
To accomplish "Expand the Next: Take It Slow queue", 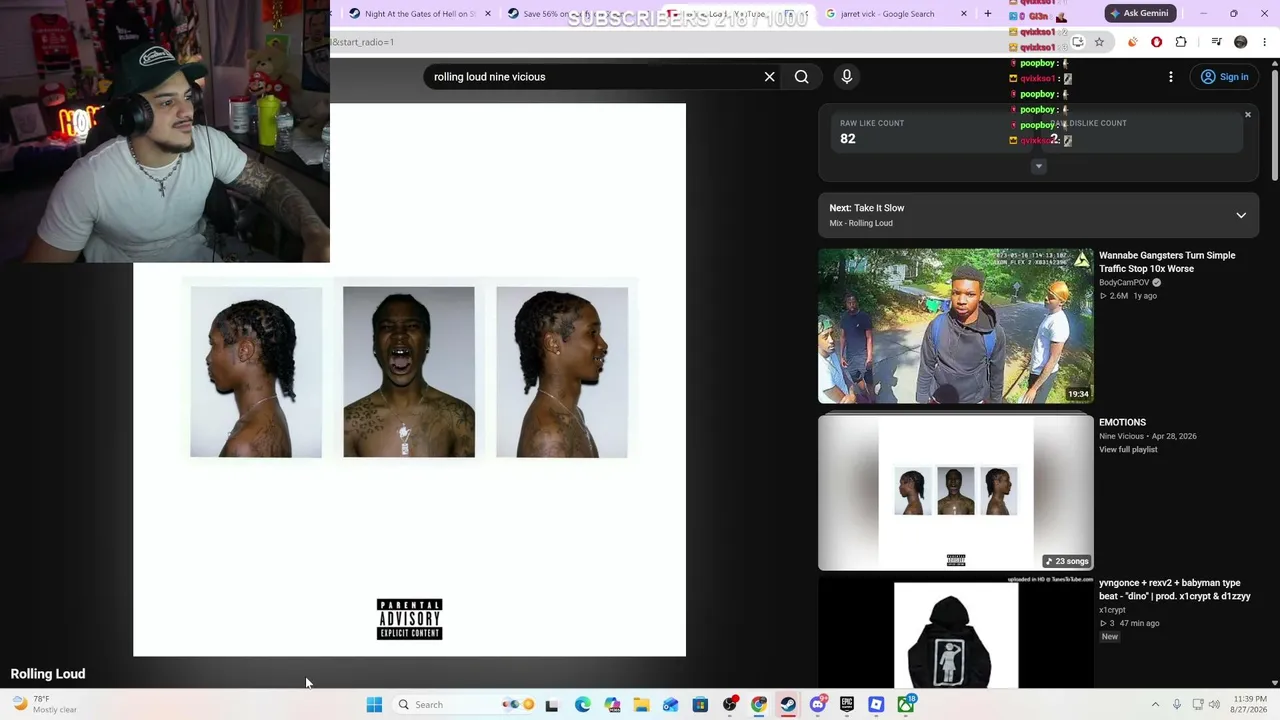I will 1241,215.
